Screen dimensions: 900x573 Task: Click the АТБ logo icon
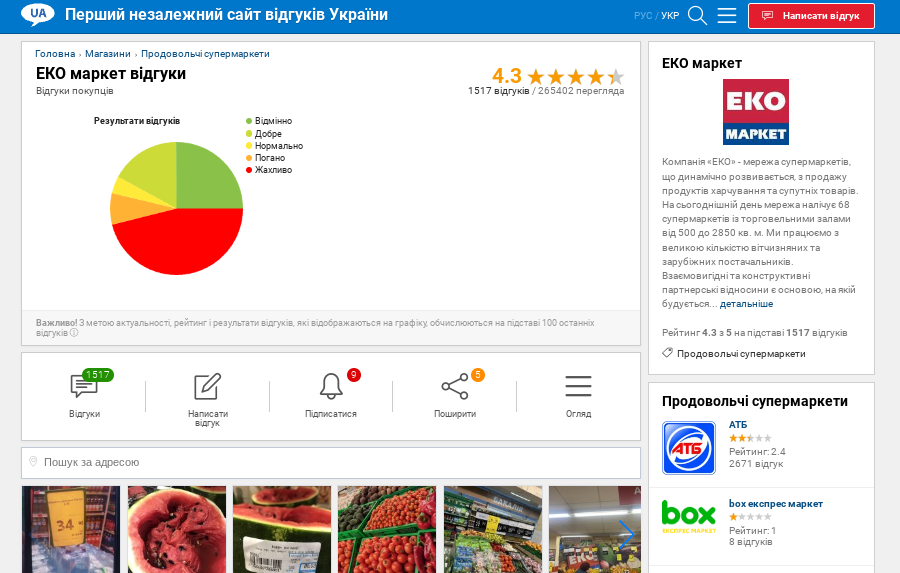coord(689,448)
